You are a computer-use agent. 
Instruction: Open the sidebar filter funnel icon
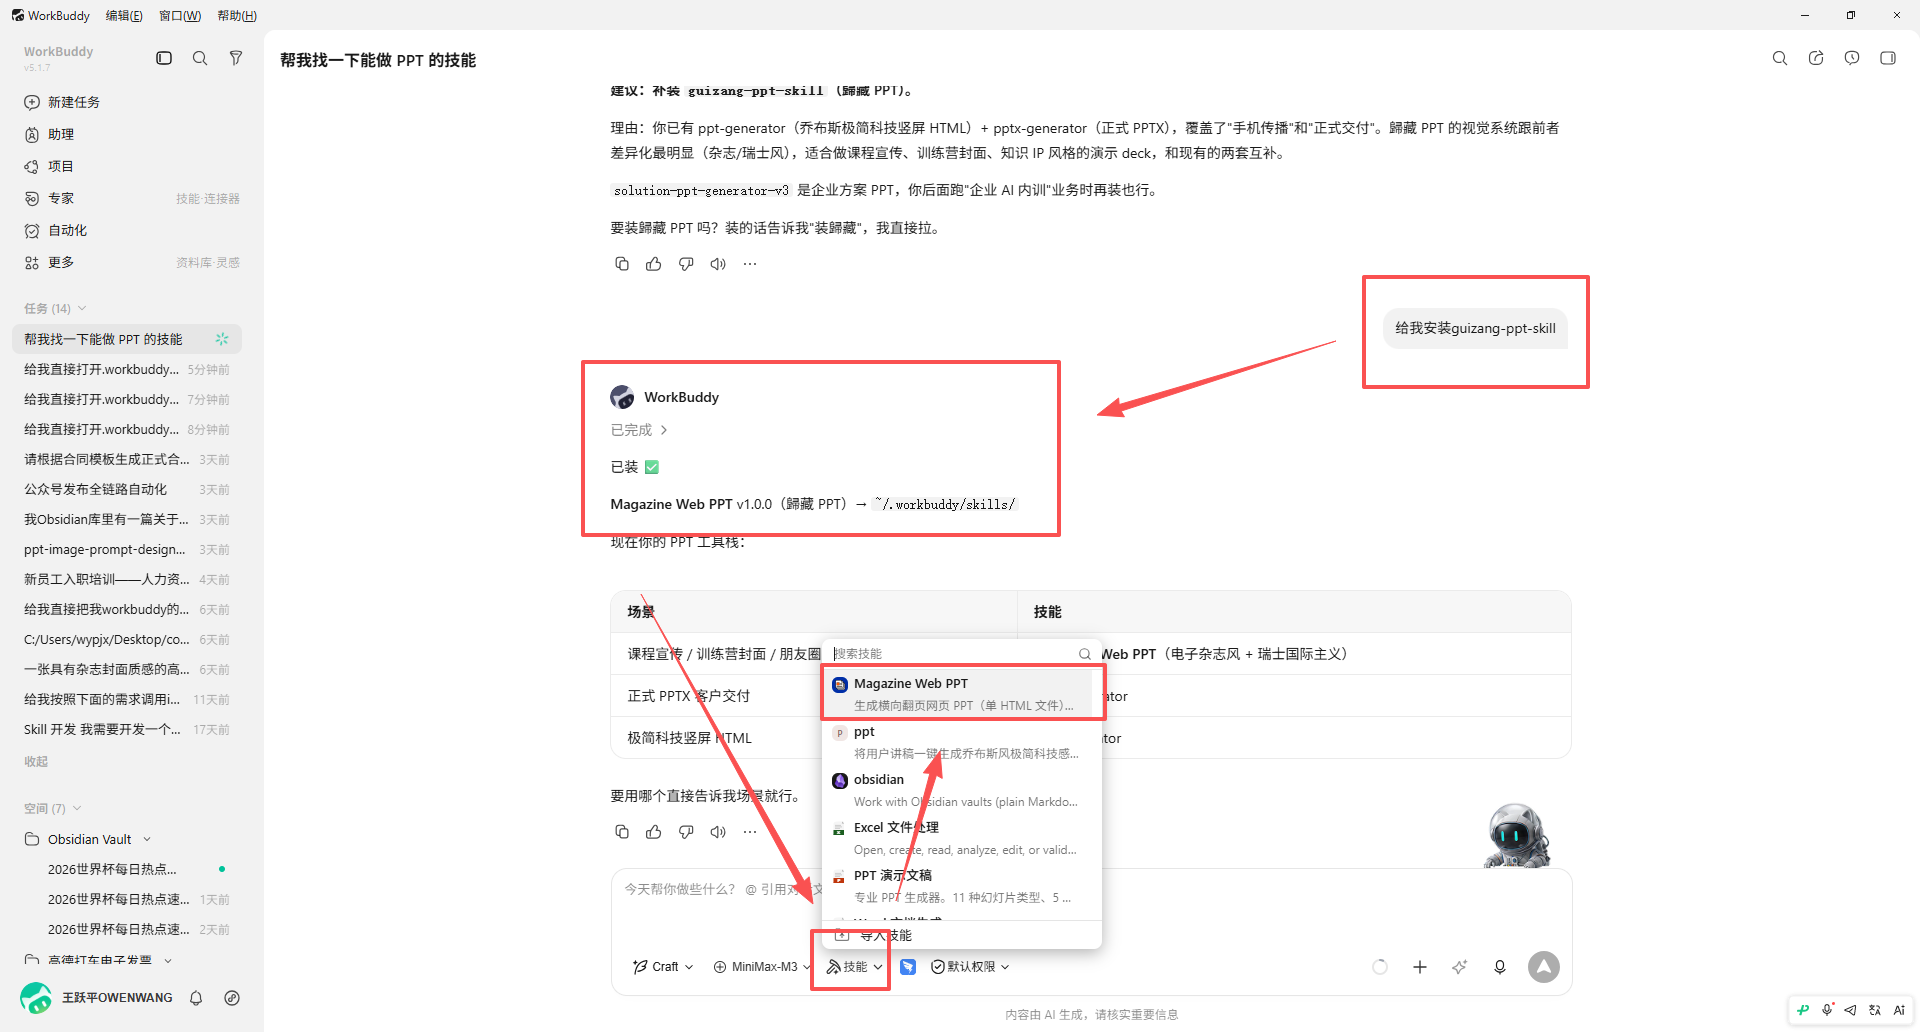236,58
